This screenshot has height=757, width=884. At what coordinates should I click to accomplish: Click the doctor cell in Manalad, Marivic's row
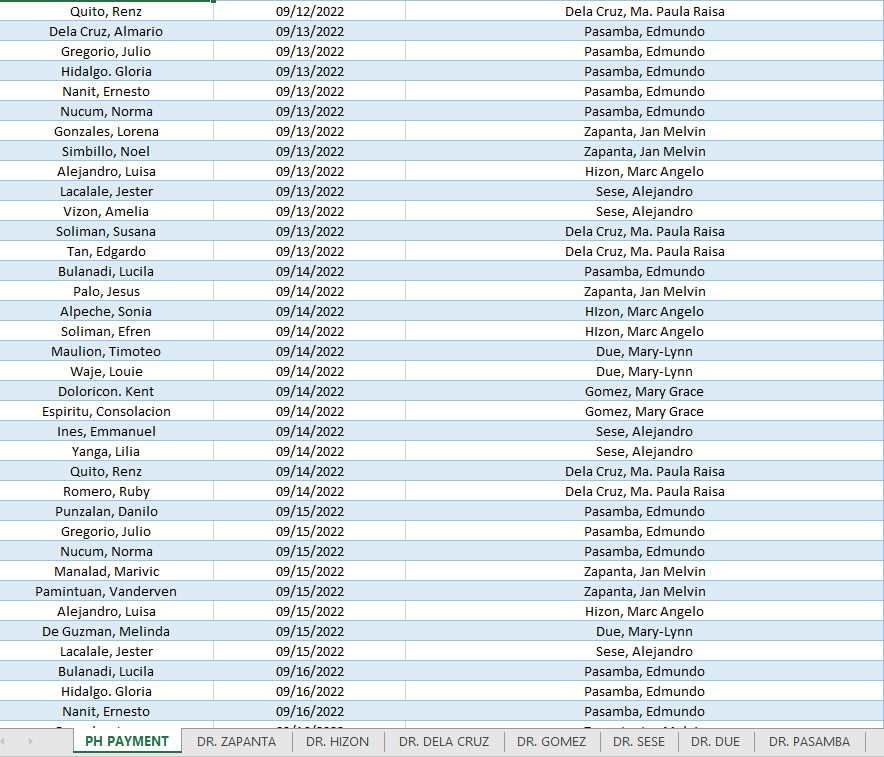(x=644, y=572)
